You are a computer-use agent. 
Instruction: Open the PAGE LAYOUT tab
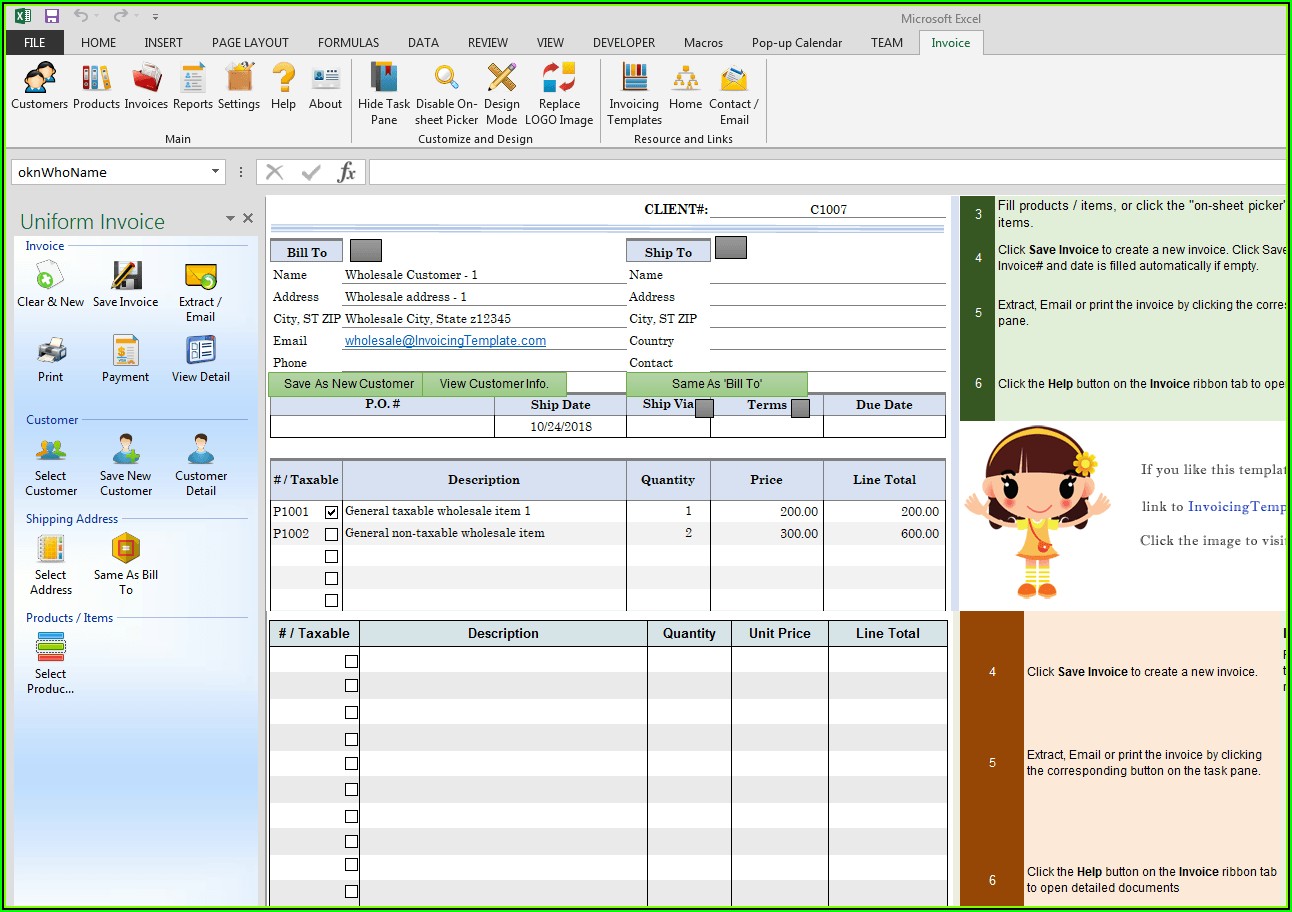250,43
